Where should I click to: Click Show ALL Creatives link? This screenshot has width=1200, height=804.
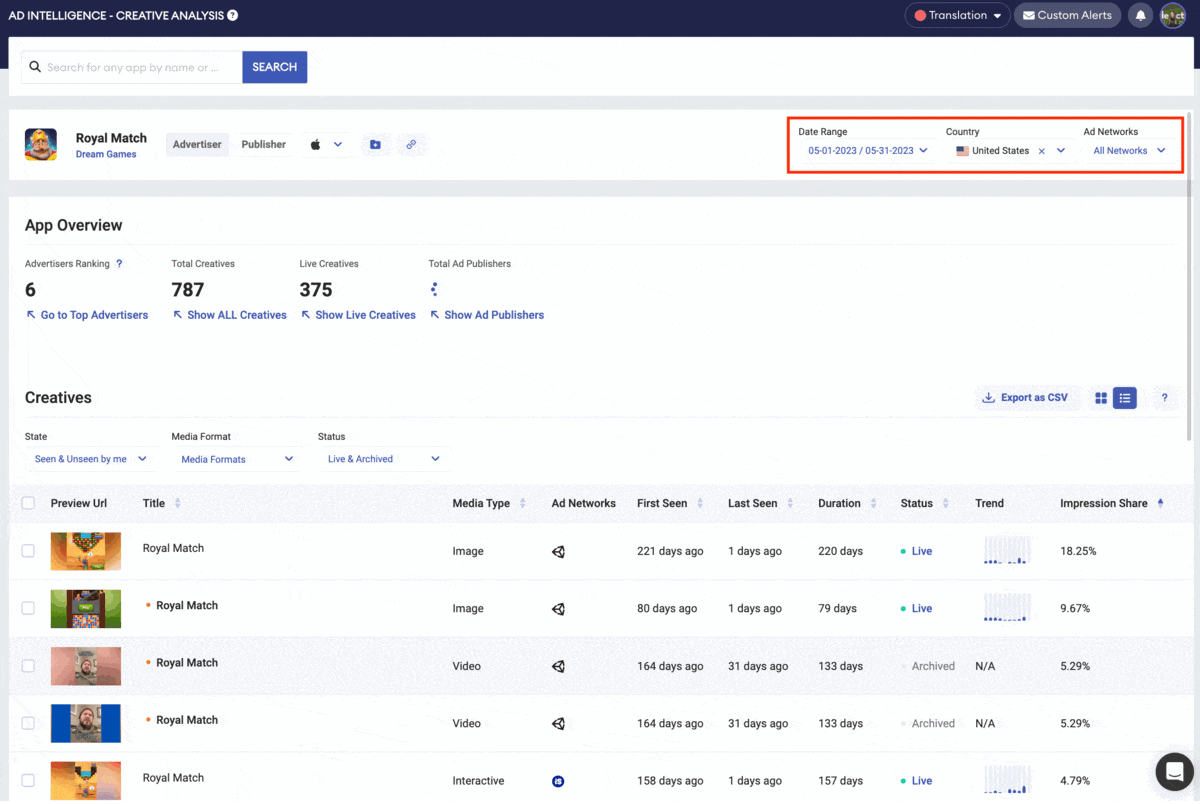point(230,315)
